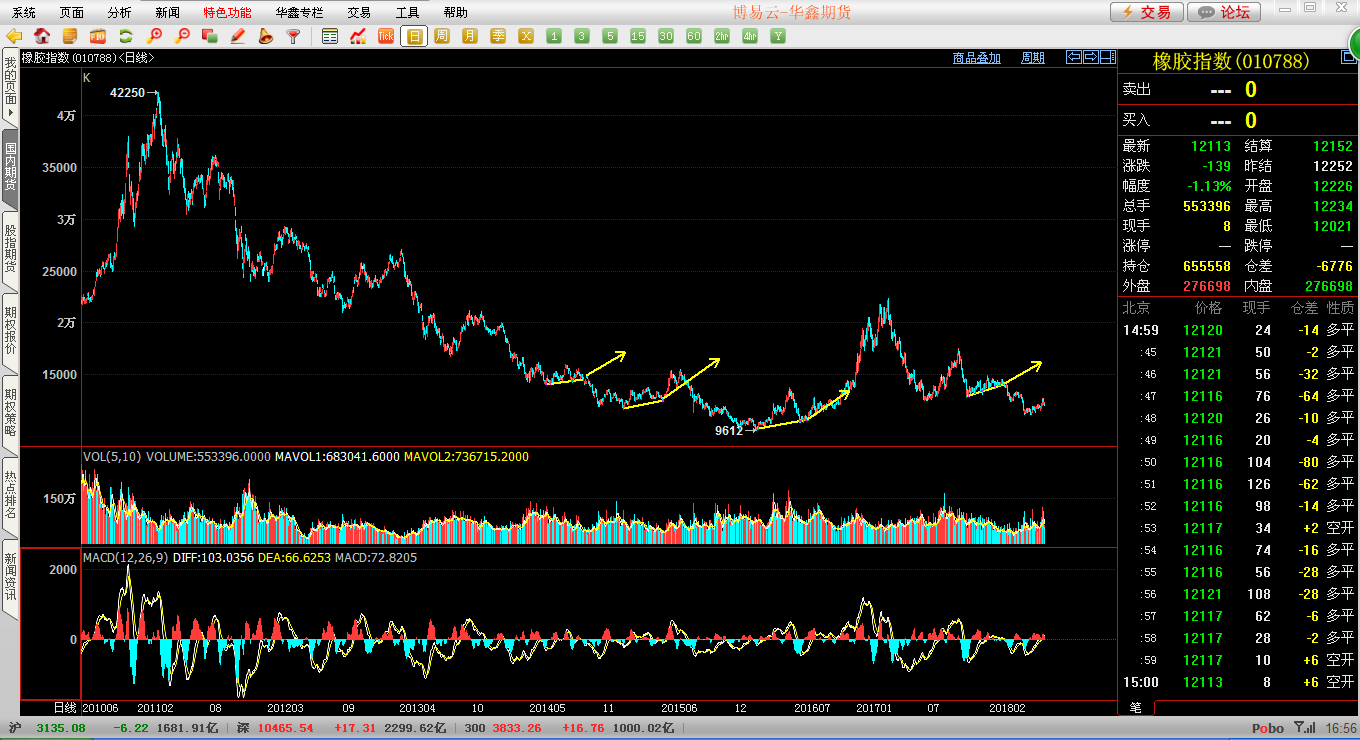Open the 帮助 menu
Viewport: 1360px width, 740px height.
pos(455,12)
